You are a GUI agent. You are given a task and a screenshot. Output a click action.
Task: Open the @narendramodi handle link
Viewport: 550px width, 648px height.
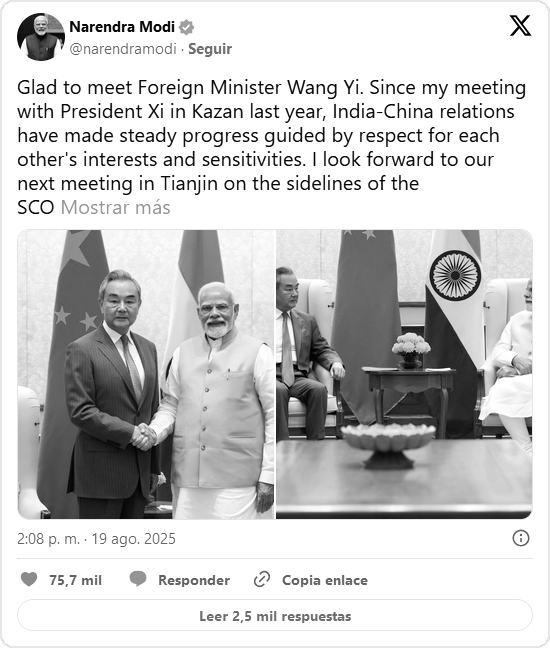pos(123,49)
